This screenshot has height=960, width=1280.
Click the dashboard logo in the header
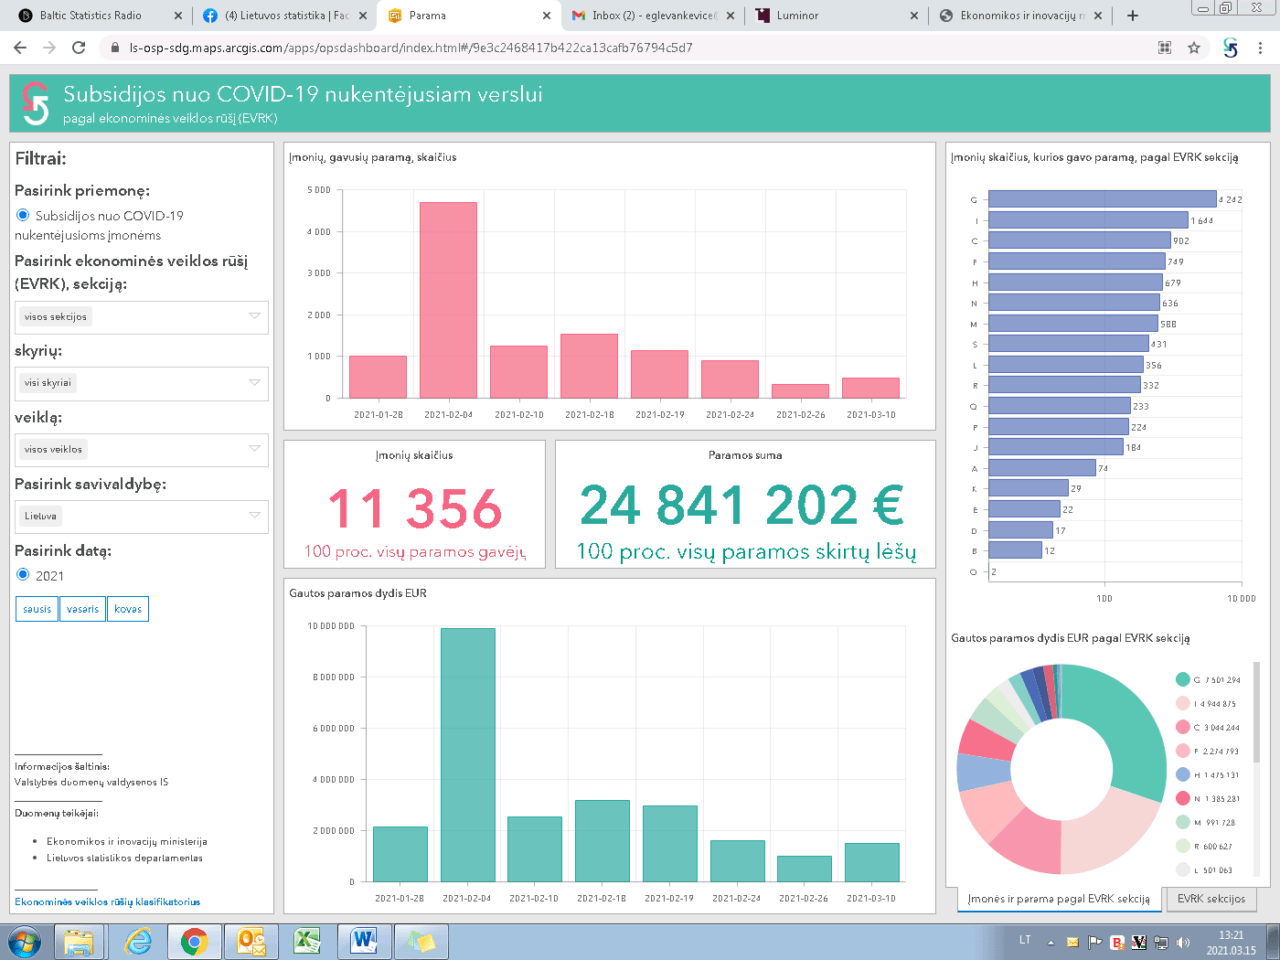pyautogui.click(x=36, y=103)
